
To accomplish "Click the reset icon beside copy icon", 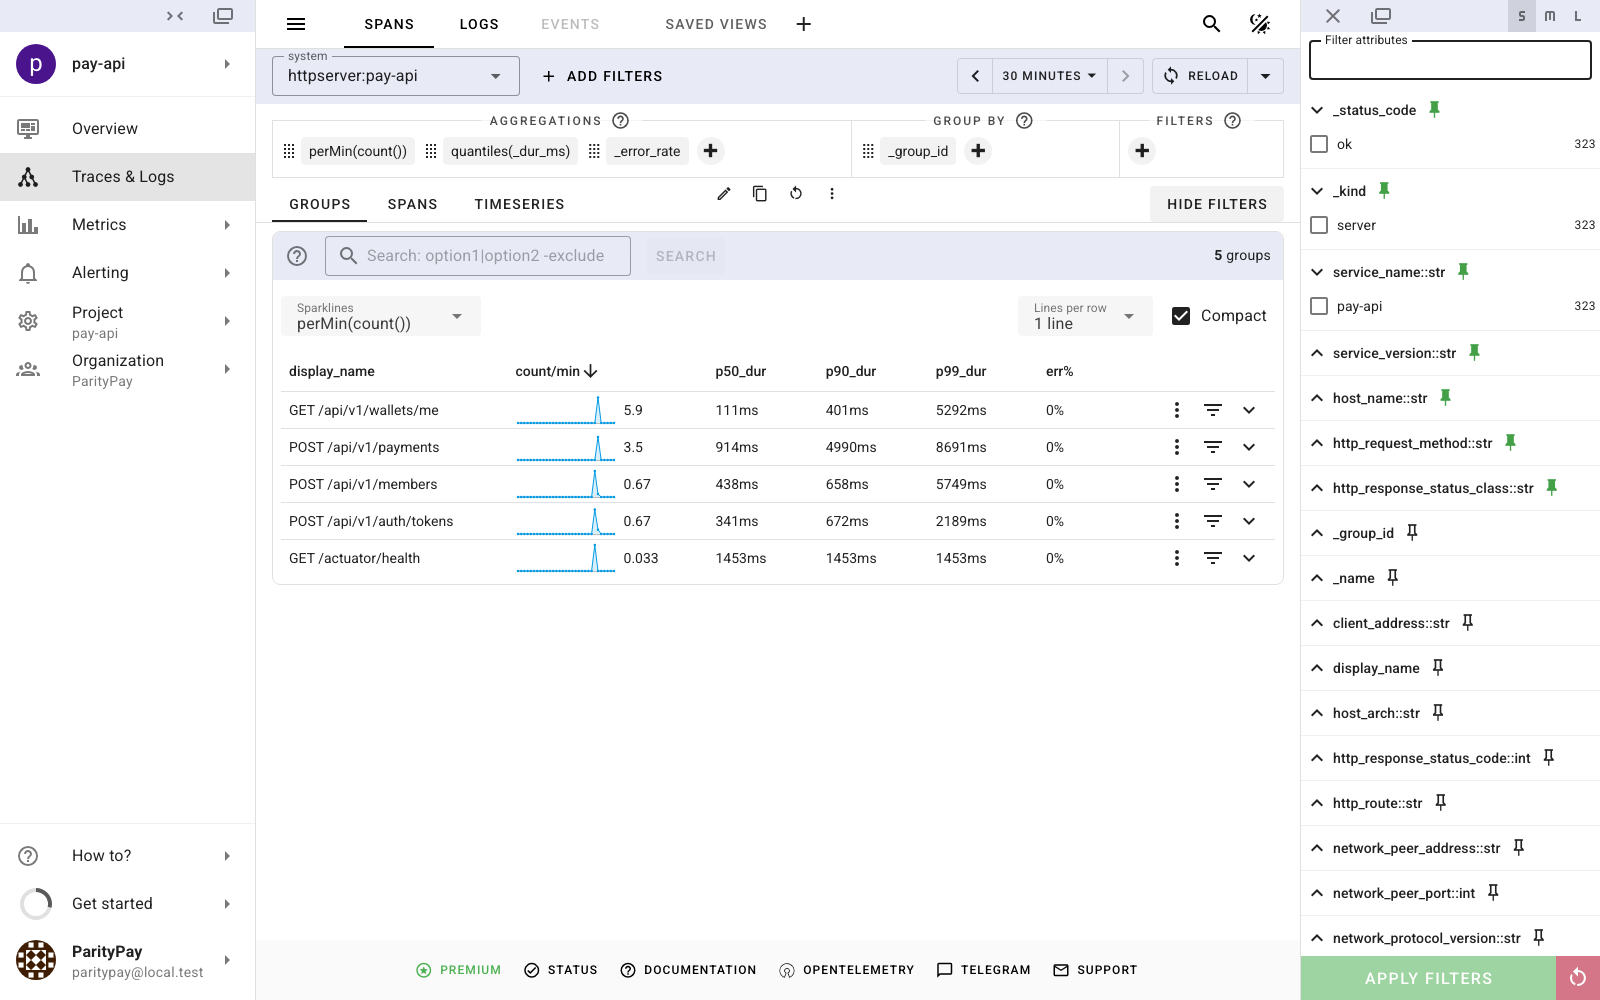I will [x=796, y=193].
